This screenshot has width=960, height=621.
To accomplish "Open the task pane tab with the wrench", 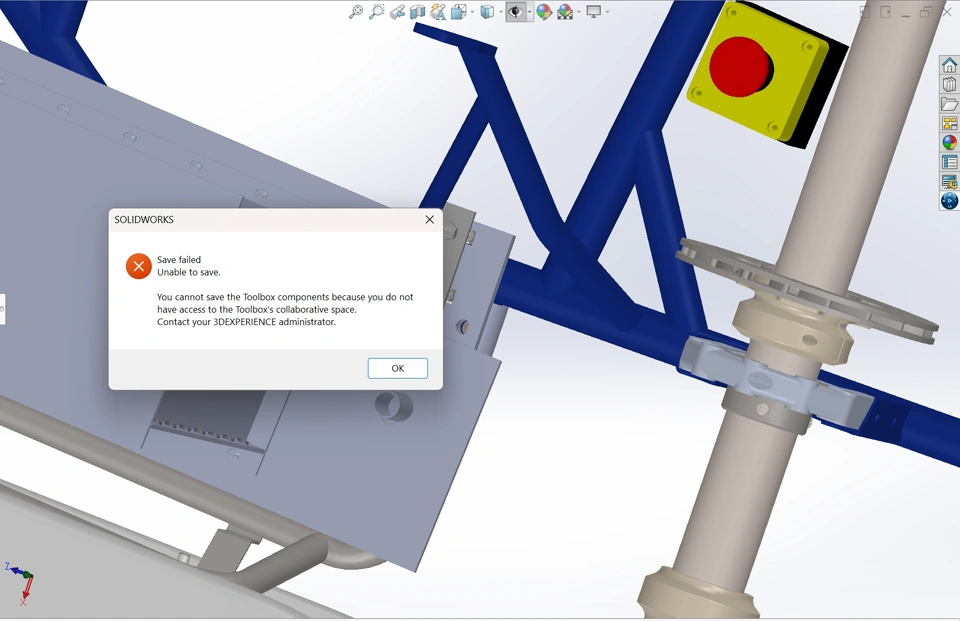I will click(950, 182).
